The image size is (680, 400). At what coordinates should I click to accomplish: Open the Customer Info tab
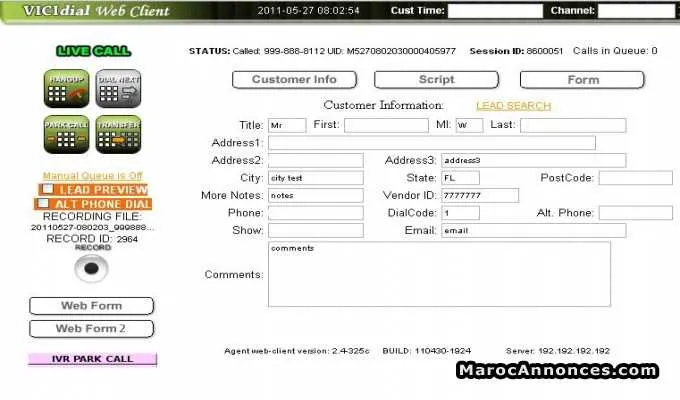click(294, 80)
